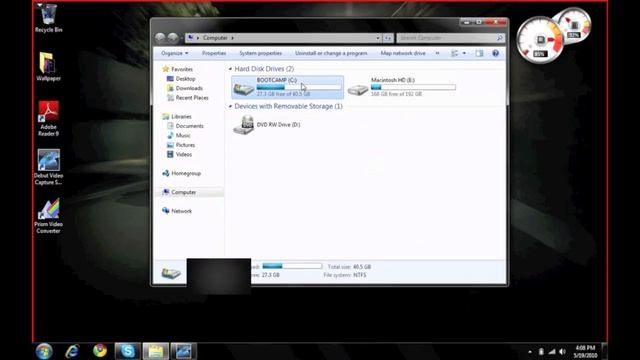Viewport: 640px width, 360px height.
Task: Open Google Chrome from the taskbar
Action: pyautogui.click(x=100, y=351)
